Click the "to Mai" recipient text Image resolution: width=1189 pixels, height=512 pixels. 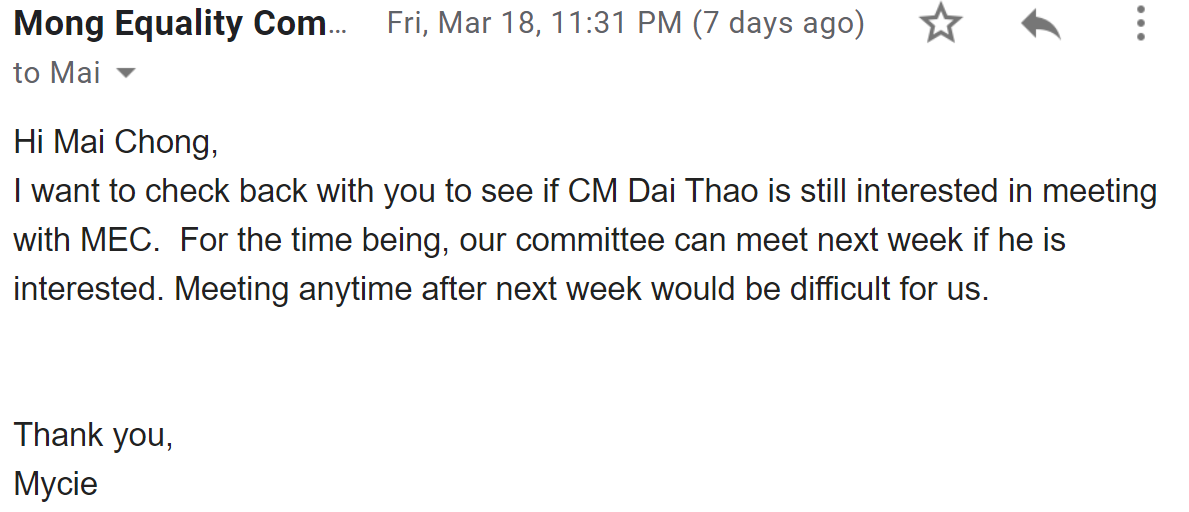pyautogui.click(x=56, y=73)
